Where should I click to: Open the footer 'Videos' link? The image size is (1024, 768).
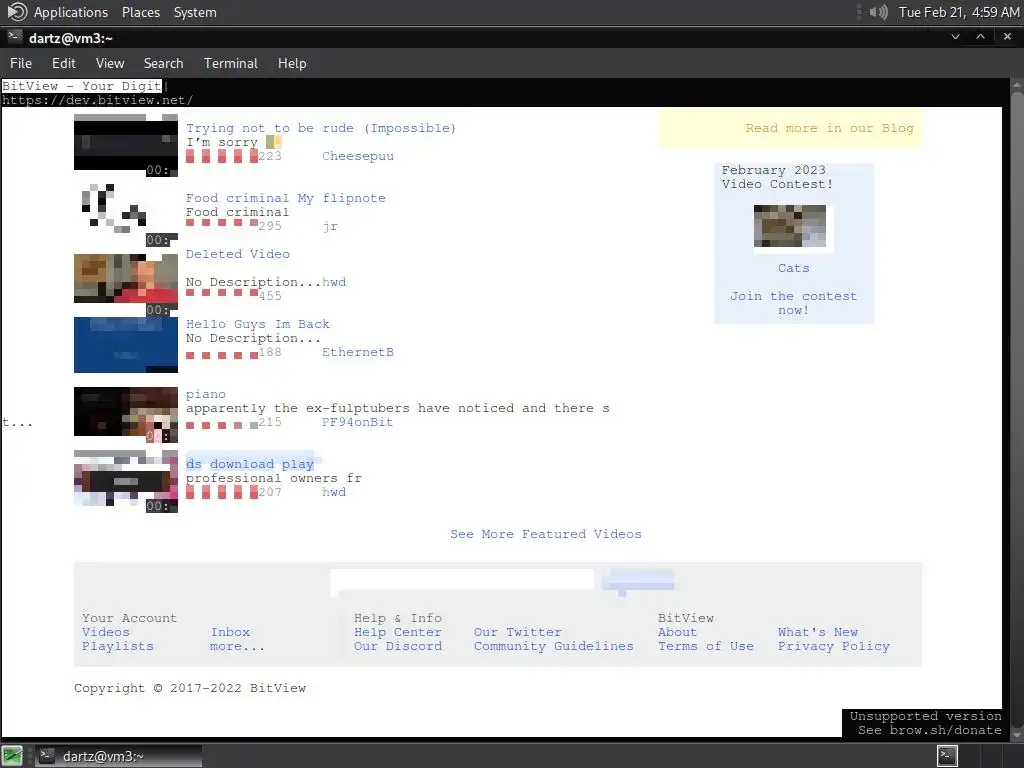pos(106,632)
